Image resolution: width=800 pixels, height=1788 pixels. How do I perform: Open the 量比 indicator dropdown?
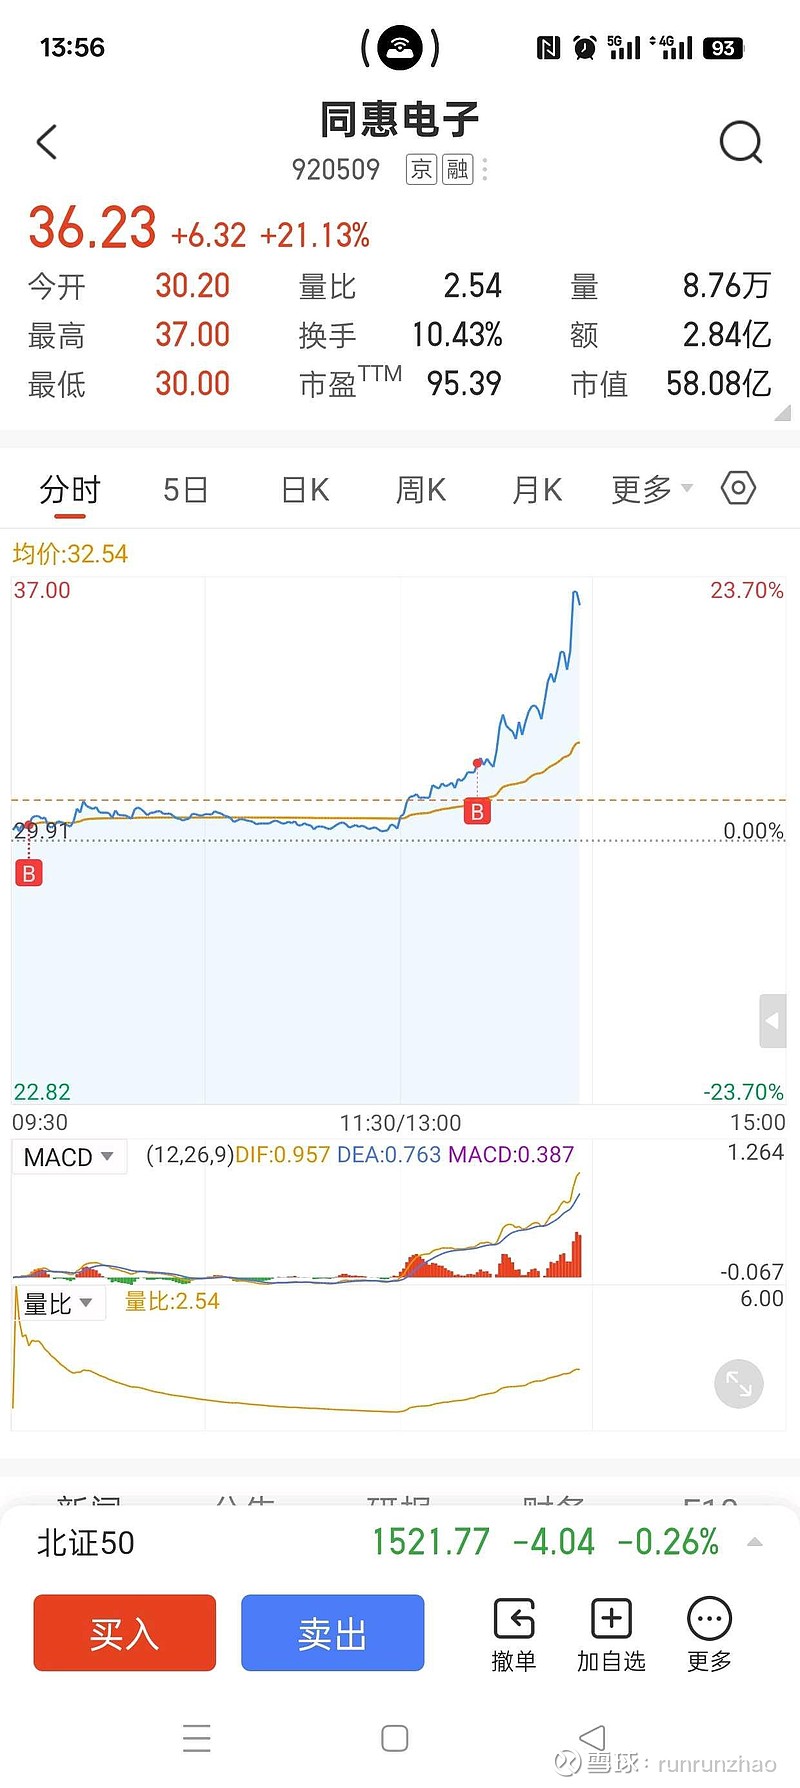[58, 1303]
